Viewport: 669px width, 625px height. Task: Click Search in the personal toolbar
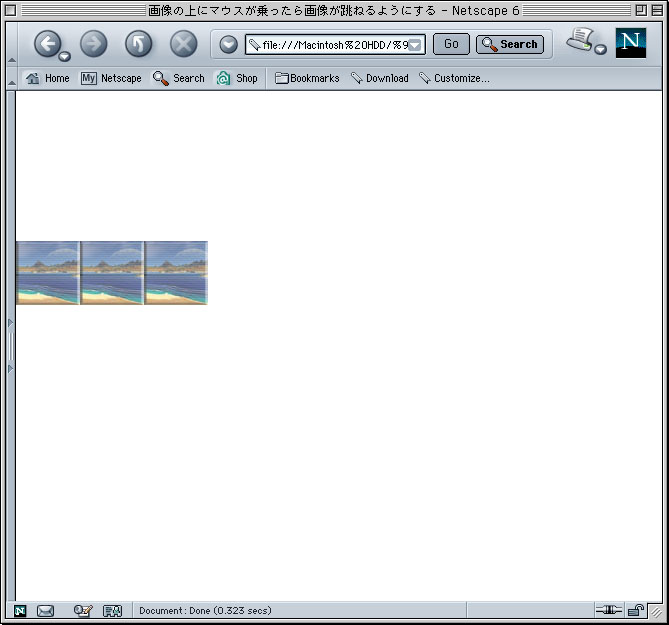(x=179, y=78)
